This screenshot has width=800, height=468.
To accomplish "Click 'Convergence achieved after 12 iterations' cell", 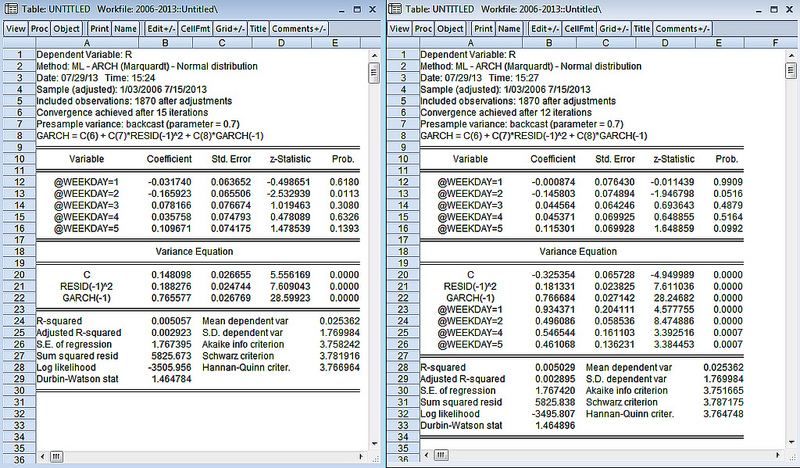I will click(x=506, y=112).
